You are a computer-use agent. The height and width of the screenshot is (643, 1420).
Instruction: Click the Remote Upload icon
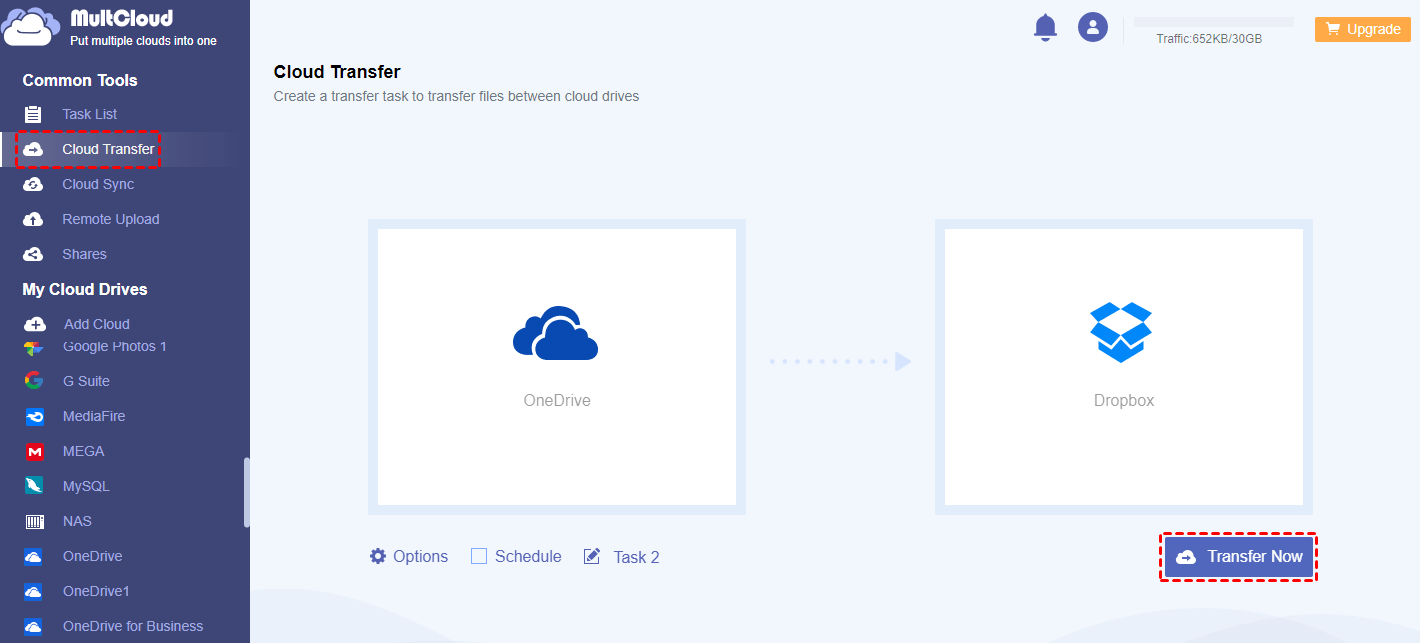tap(33, 219)
